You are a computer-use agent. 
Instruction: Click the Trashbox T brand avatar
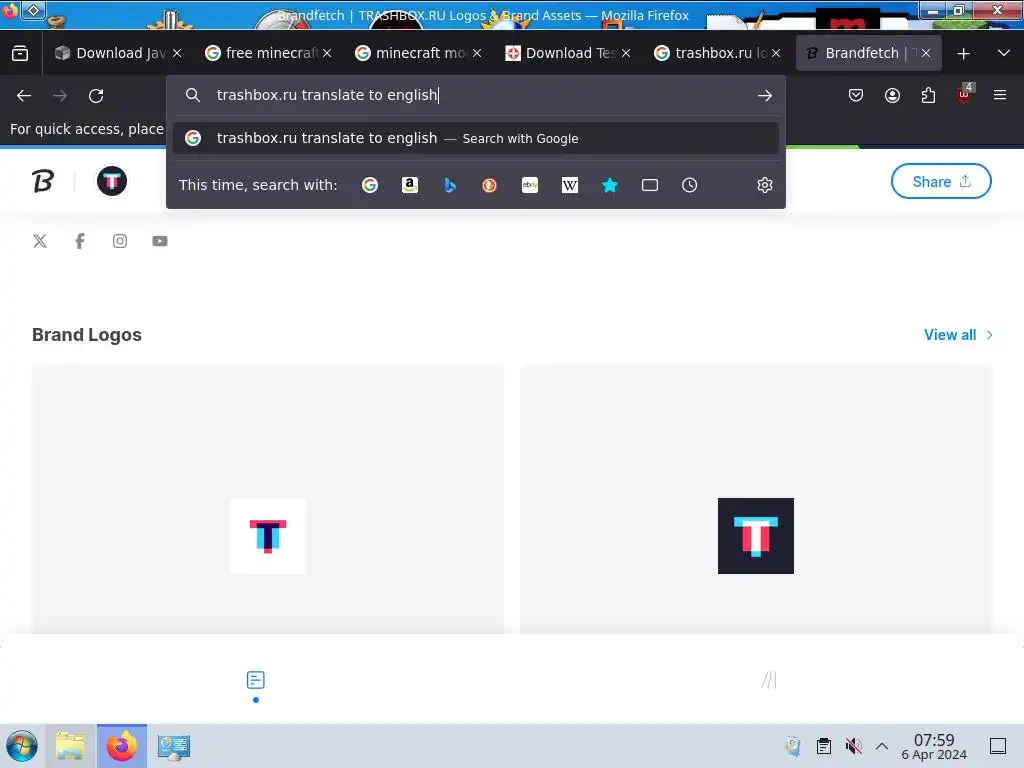(x=112, y=181)
